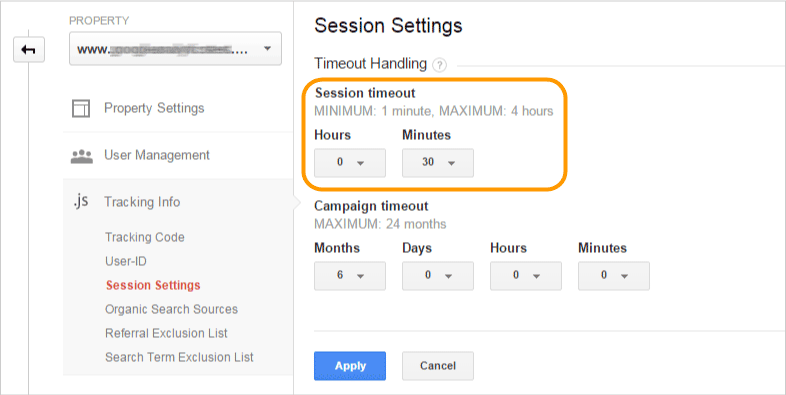Open Session timeout Hours dropdown
This screenshot has width=786, height=395.
click(x=350, y=162)
